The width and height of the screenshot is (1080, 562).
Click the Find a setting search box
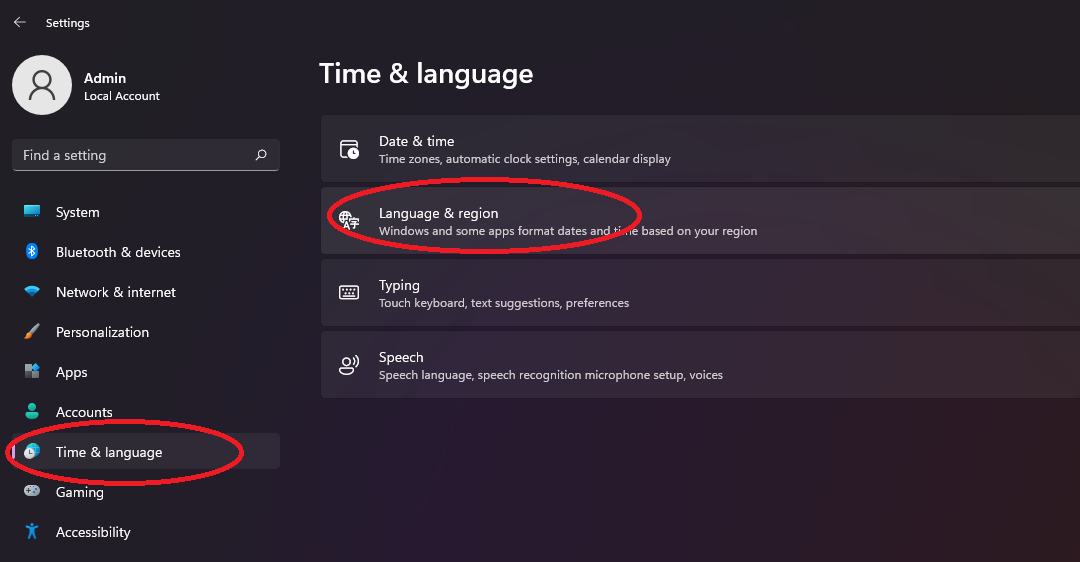[x=146, y=155]
